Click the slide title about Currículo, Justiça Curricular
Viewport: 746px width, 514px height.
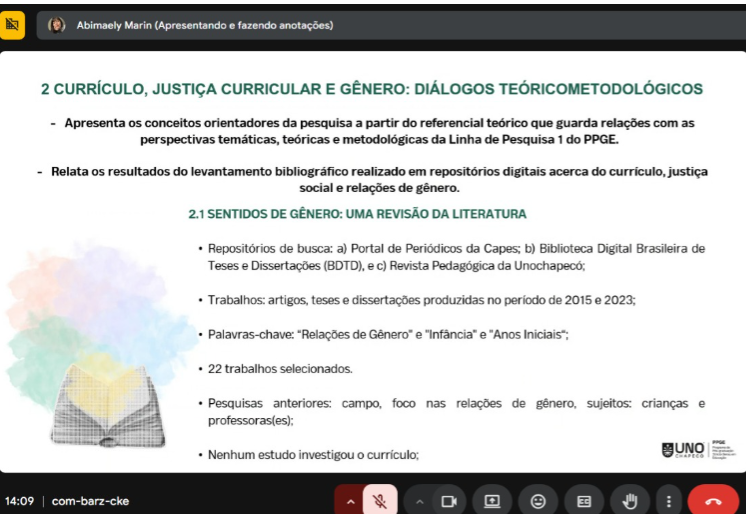(372, 89)
